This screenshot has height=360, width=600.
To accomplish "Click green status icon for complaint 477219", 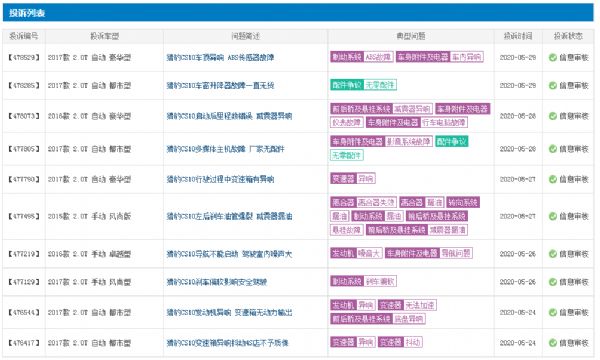I will tap(552, 254).
